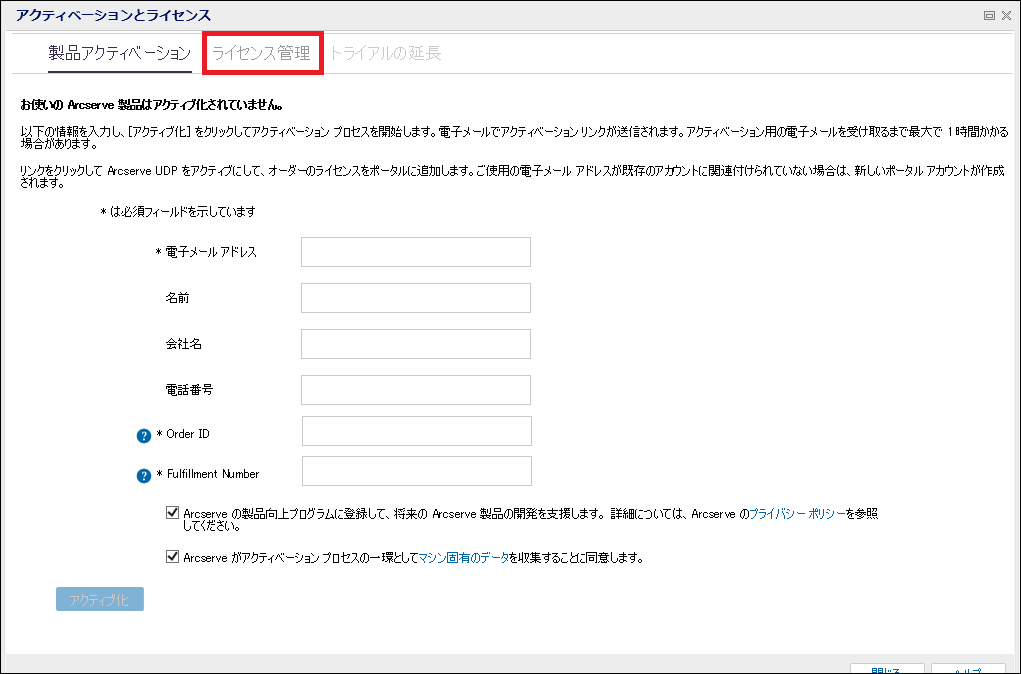The height and width of the screenshot is (674, 1021).
Task: Click the Fulfillment Number help question icon
Action: 143,475
